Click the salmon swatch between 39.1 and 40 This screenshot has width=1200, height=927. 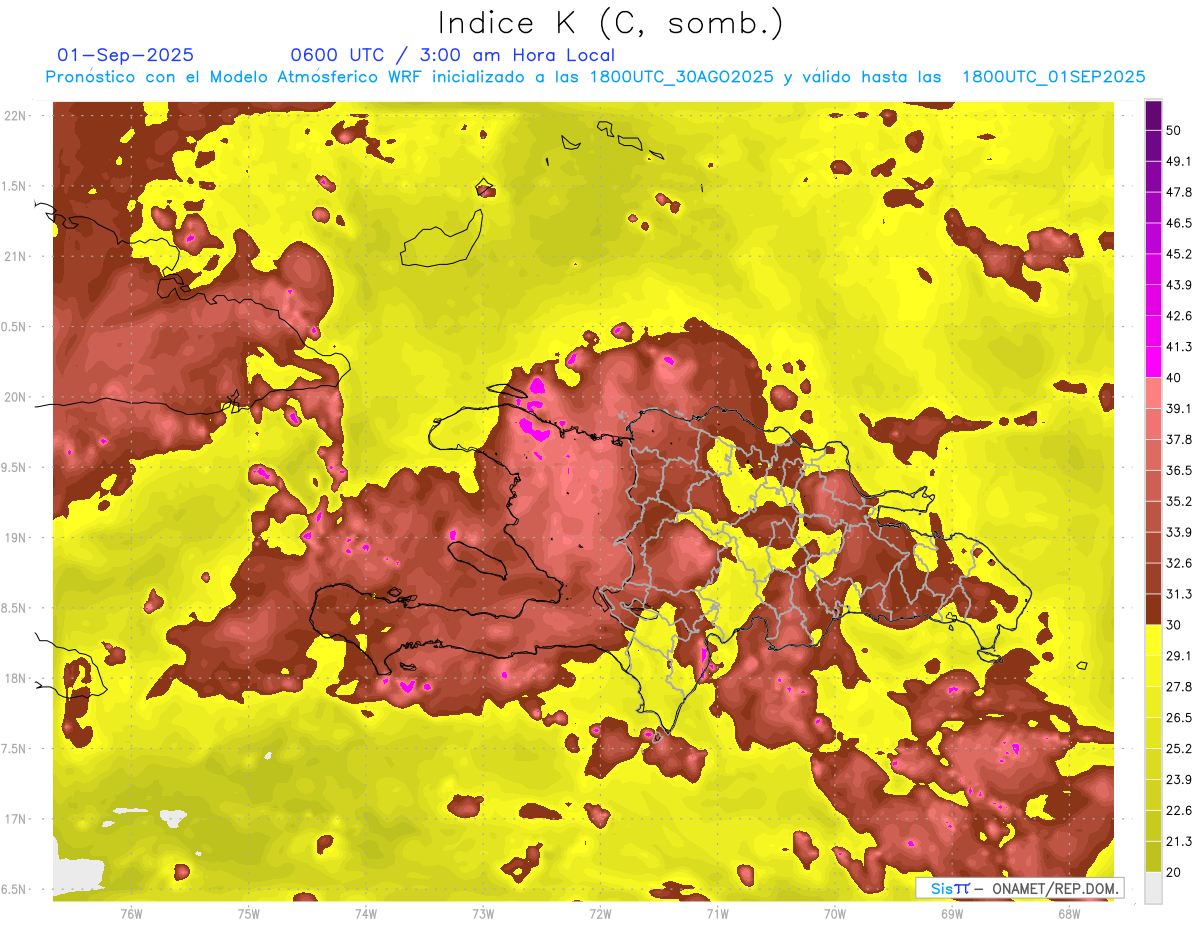click(1153, 393)
